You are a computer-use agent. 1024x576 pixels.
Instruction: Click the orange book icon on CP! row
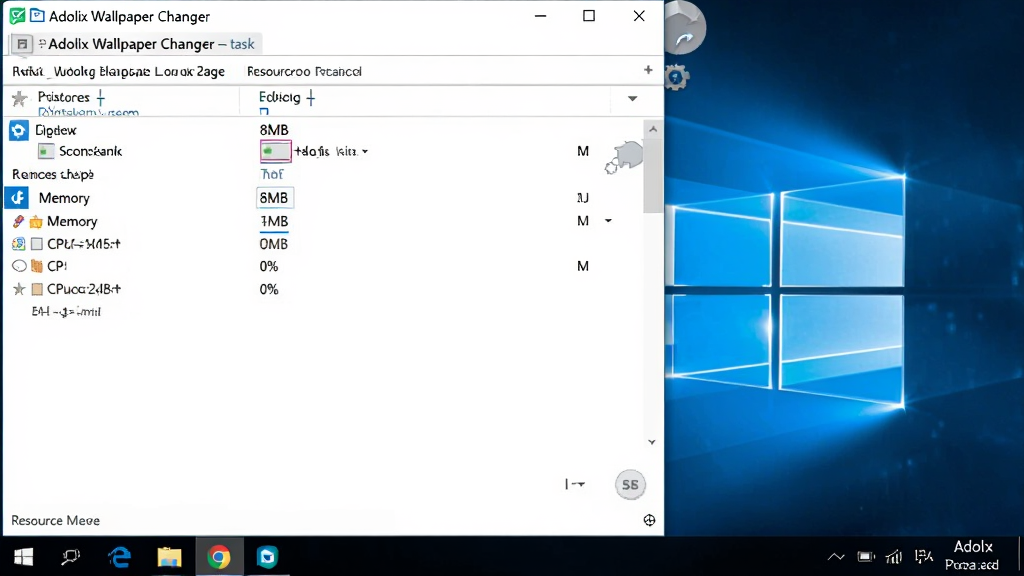(x=37, y=266)
